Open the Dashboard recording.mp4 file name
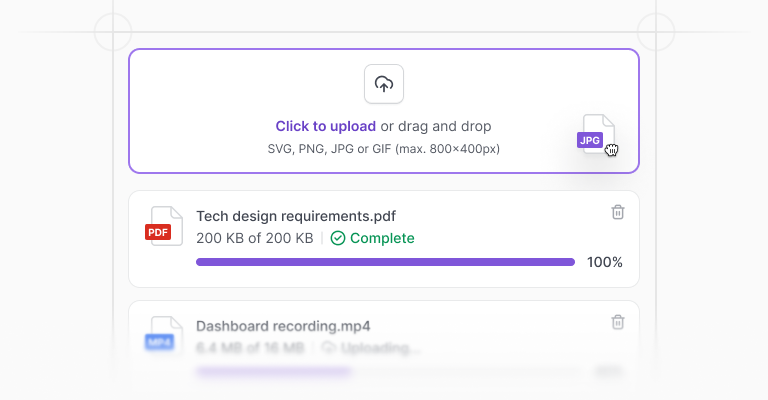The image size is (768, 400). pyautogui.click(x=283, y=326)
